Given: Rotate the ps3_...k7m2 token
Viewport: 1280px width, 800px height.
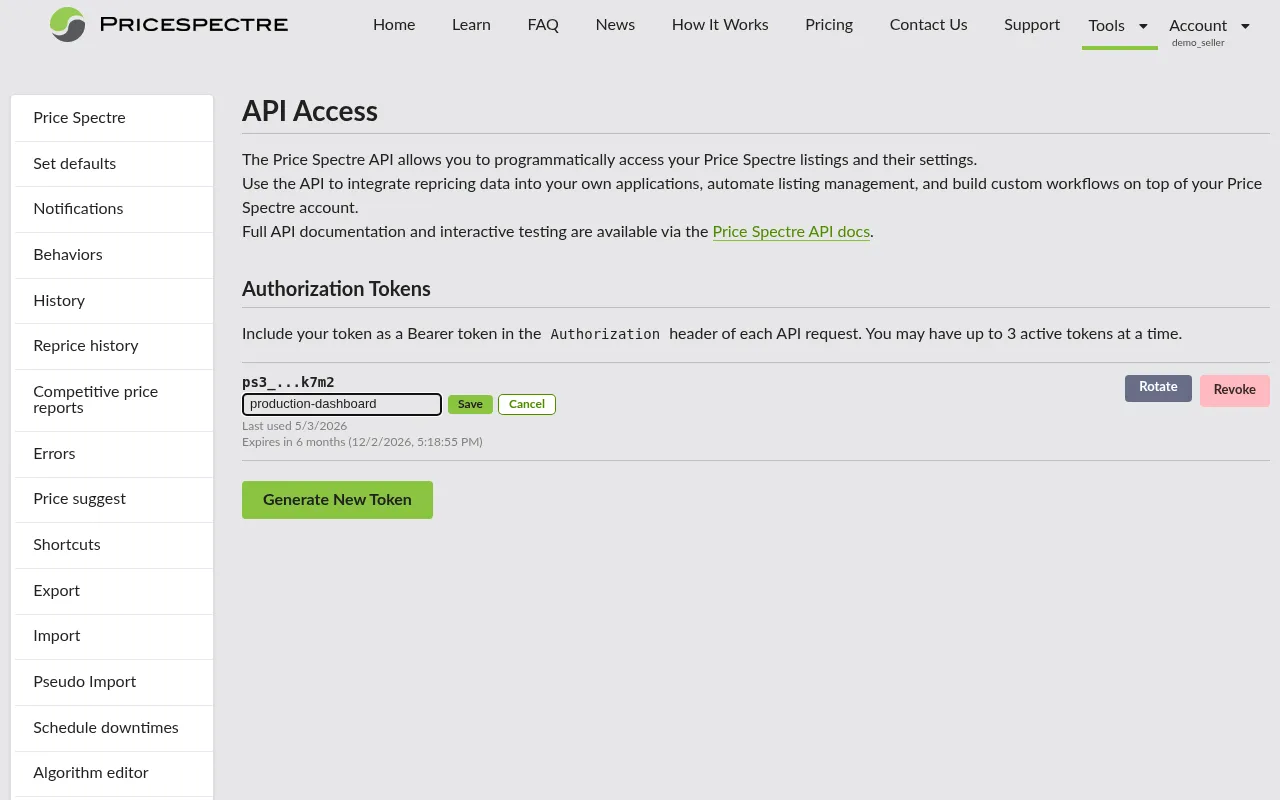Looking at the screenshot, I should pos(1158,388).
